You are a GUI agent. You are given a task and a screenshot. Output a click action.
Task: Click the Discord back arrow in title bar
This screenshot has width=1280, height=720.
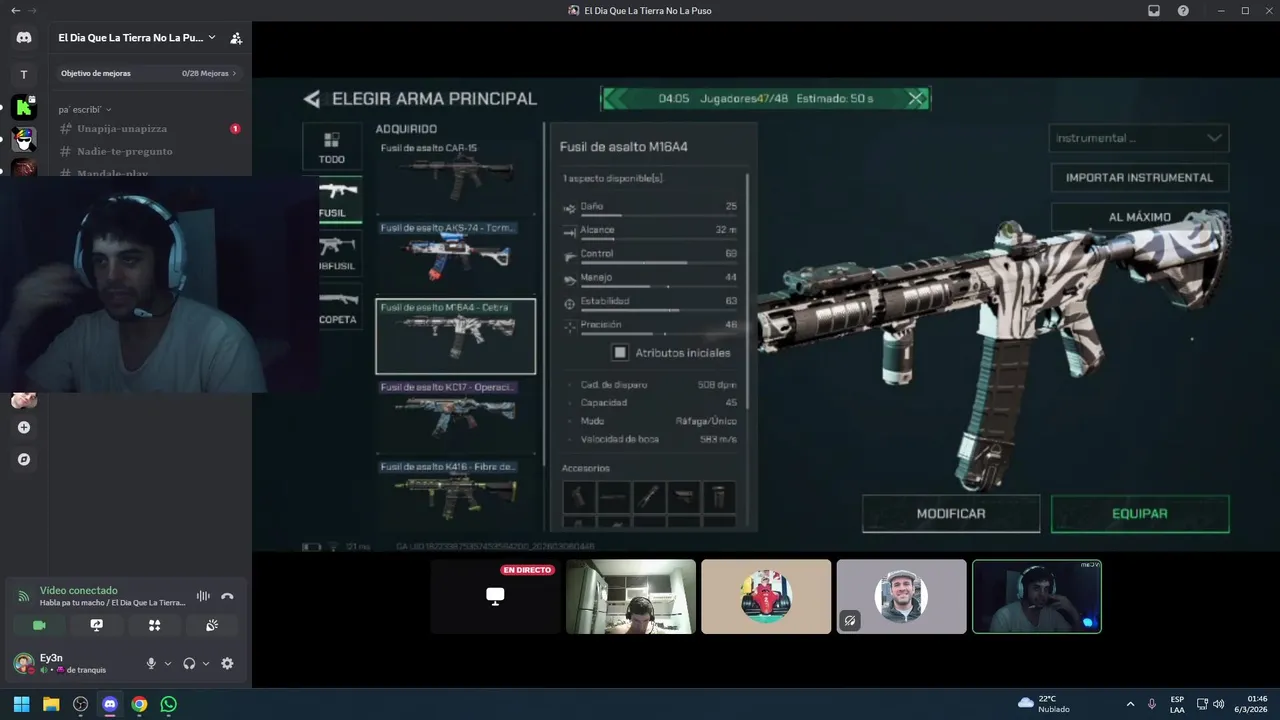coord(15,10)
